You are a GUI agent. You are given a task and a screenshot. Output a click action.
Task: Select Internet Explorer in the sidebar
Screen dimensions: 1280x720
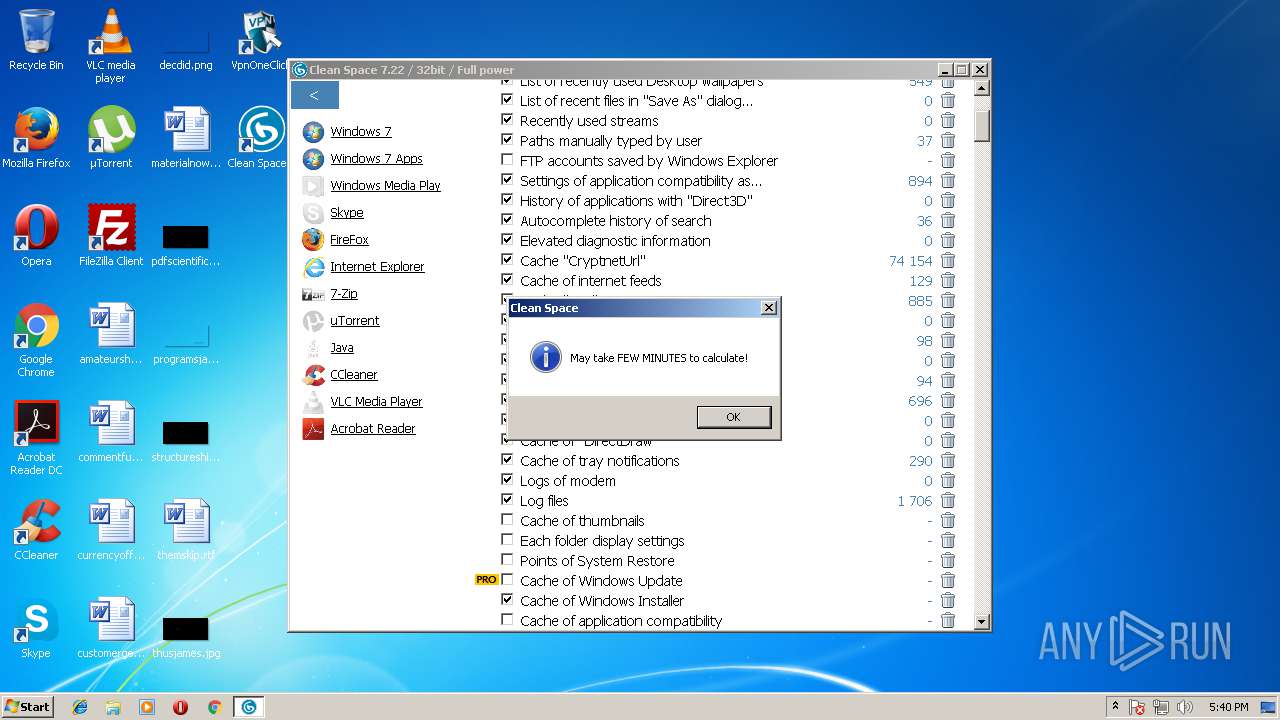coord(377,267)
